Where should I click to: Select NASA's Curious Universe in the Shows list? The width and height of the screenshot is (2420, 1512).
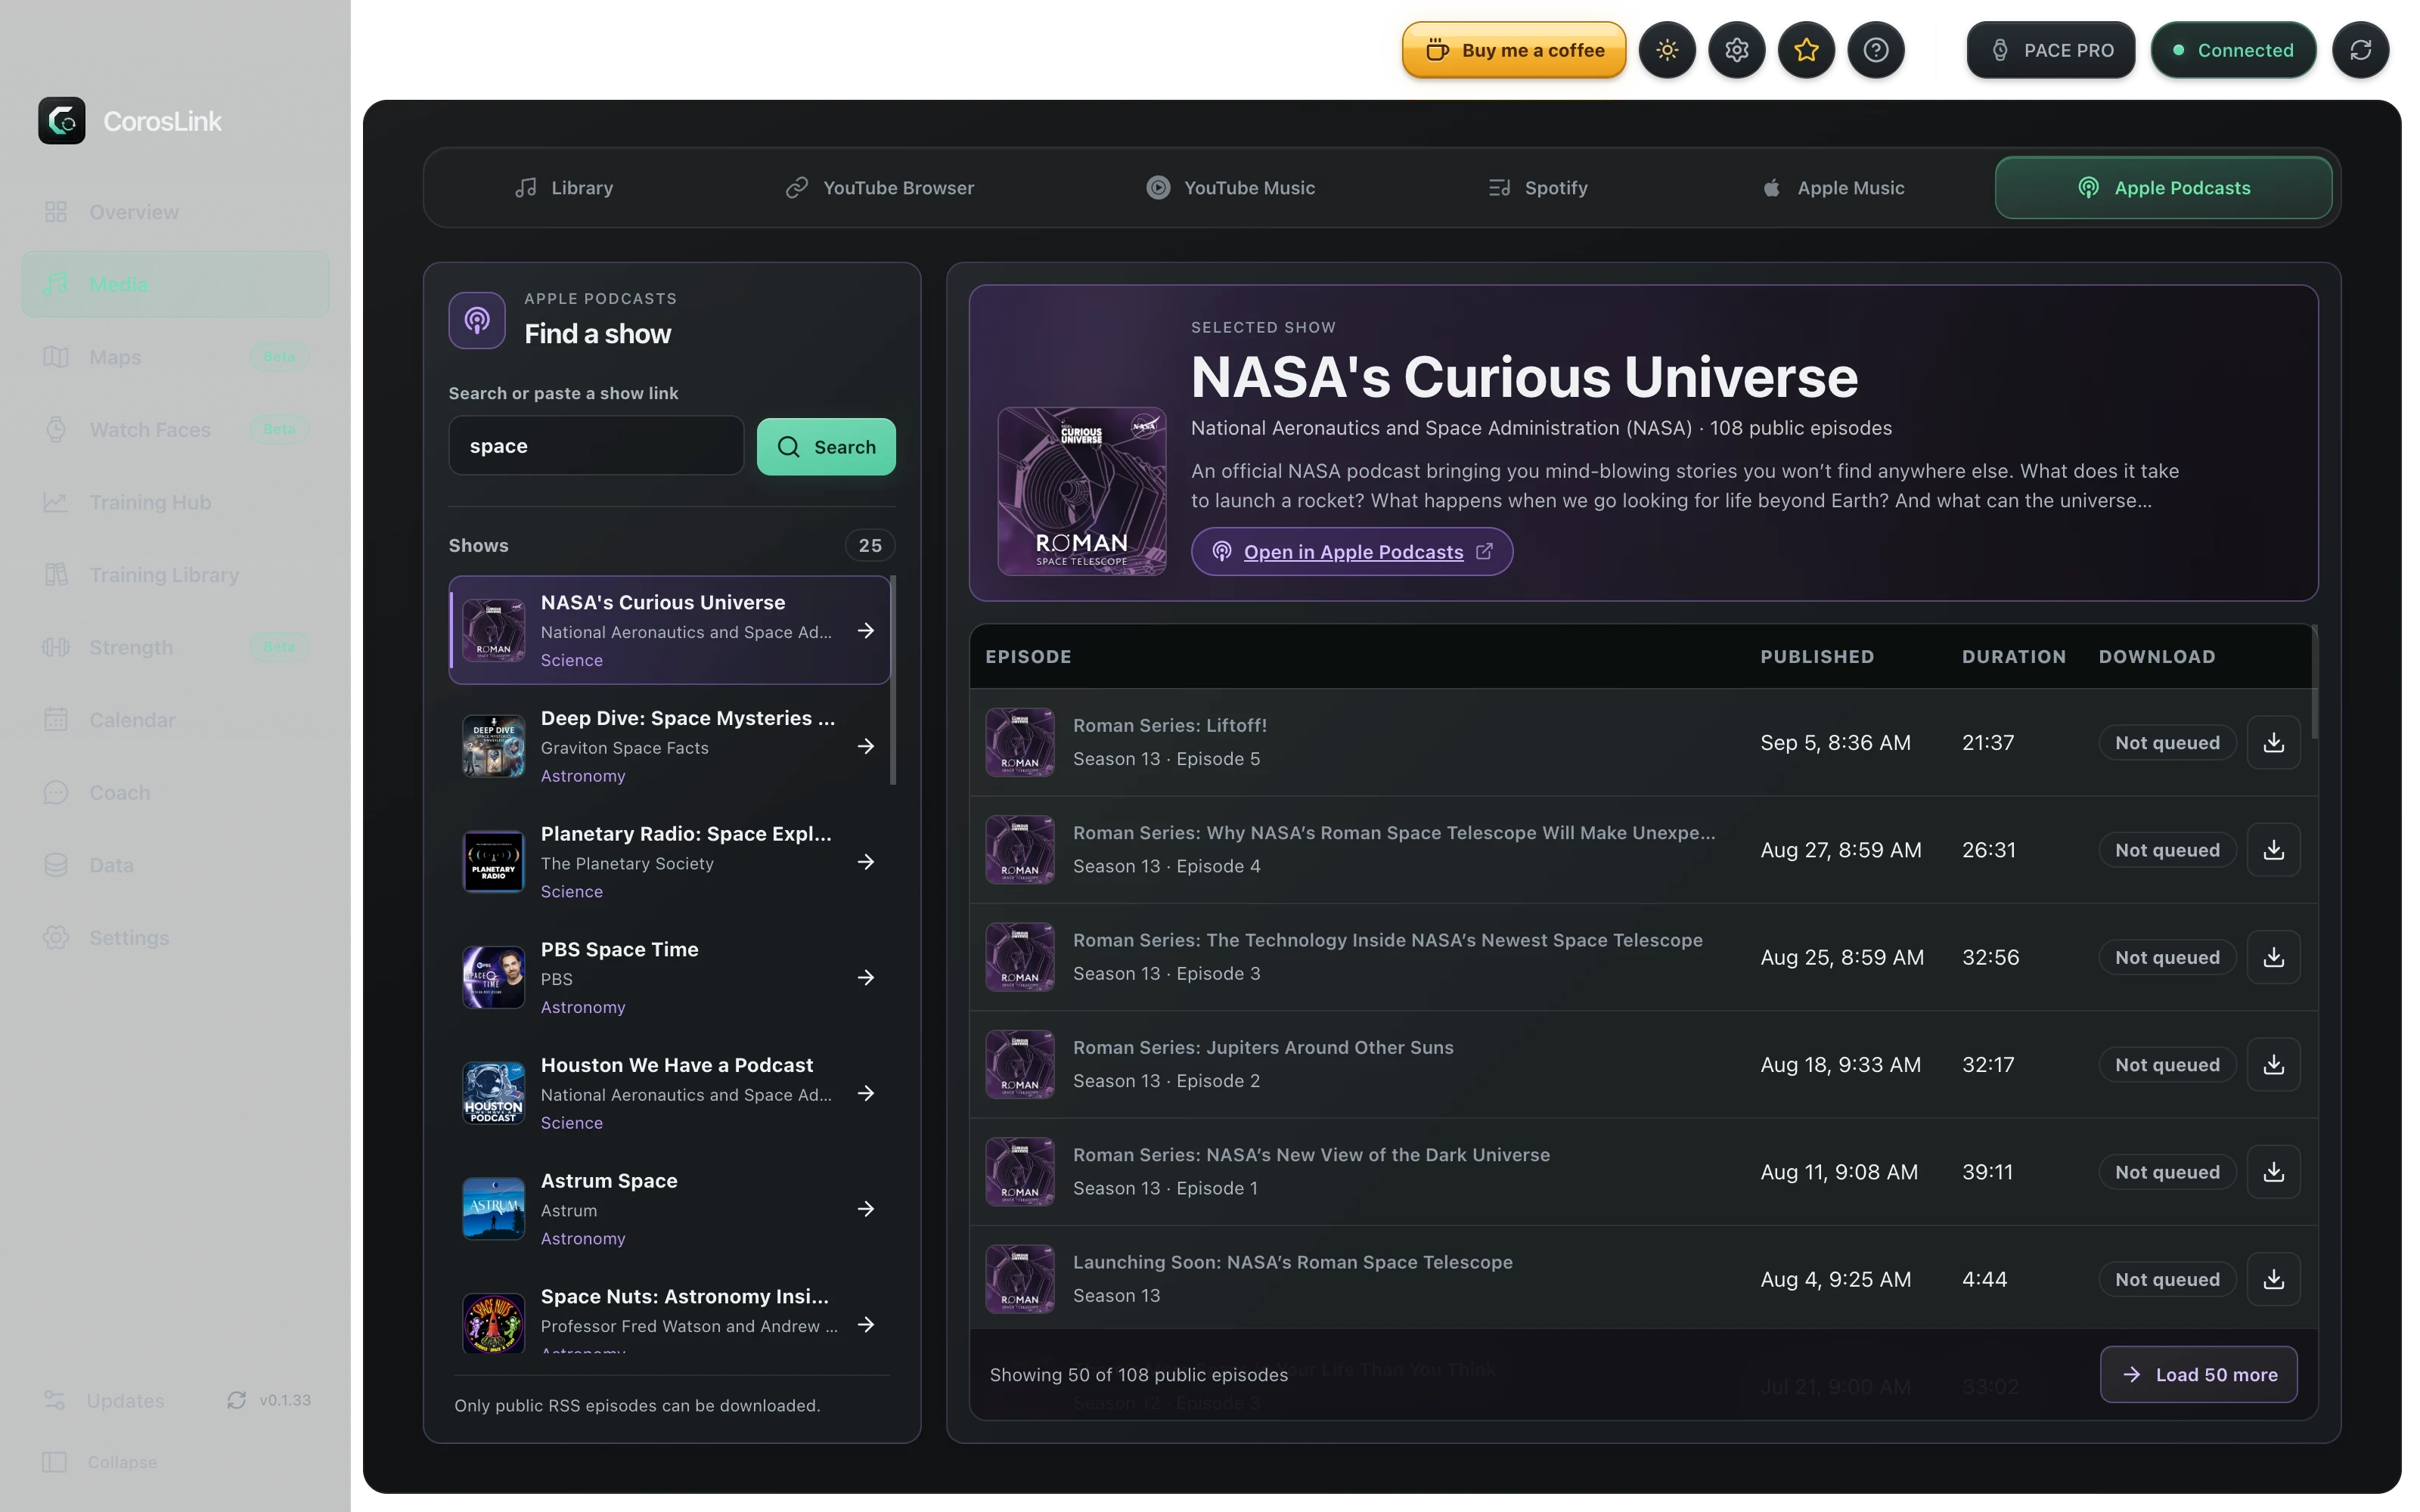[x=669, y=630]
